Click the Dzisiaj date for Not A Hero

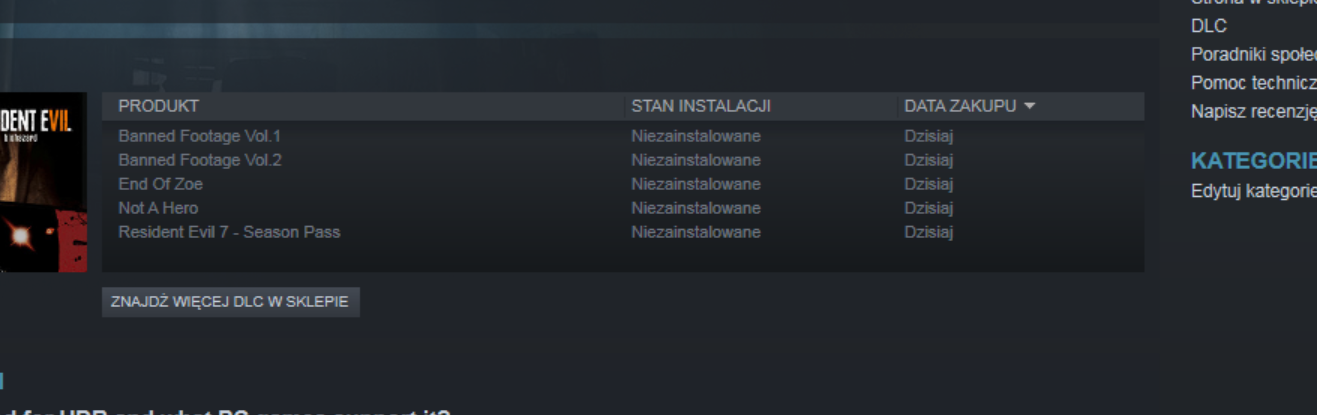pos(929,208)
